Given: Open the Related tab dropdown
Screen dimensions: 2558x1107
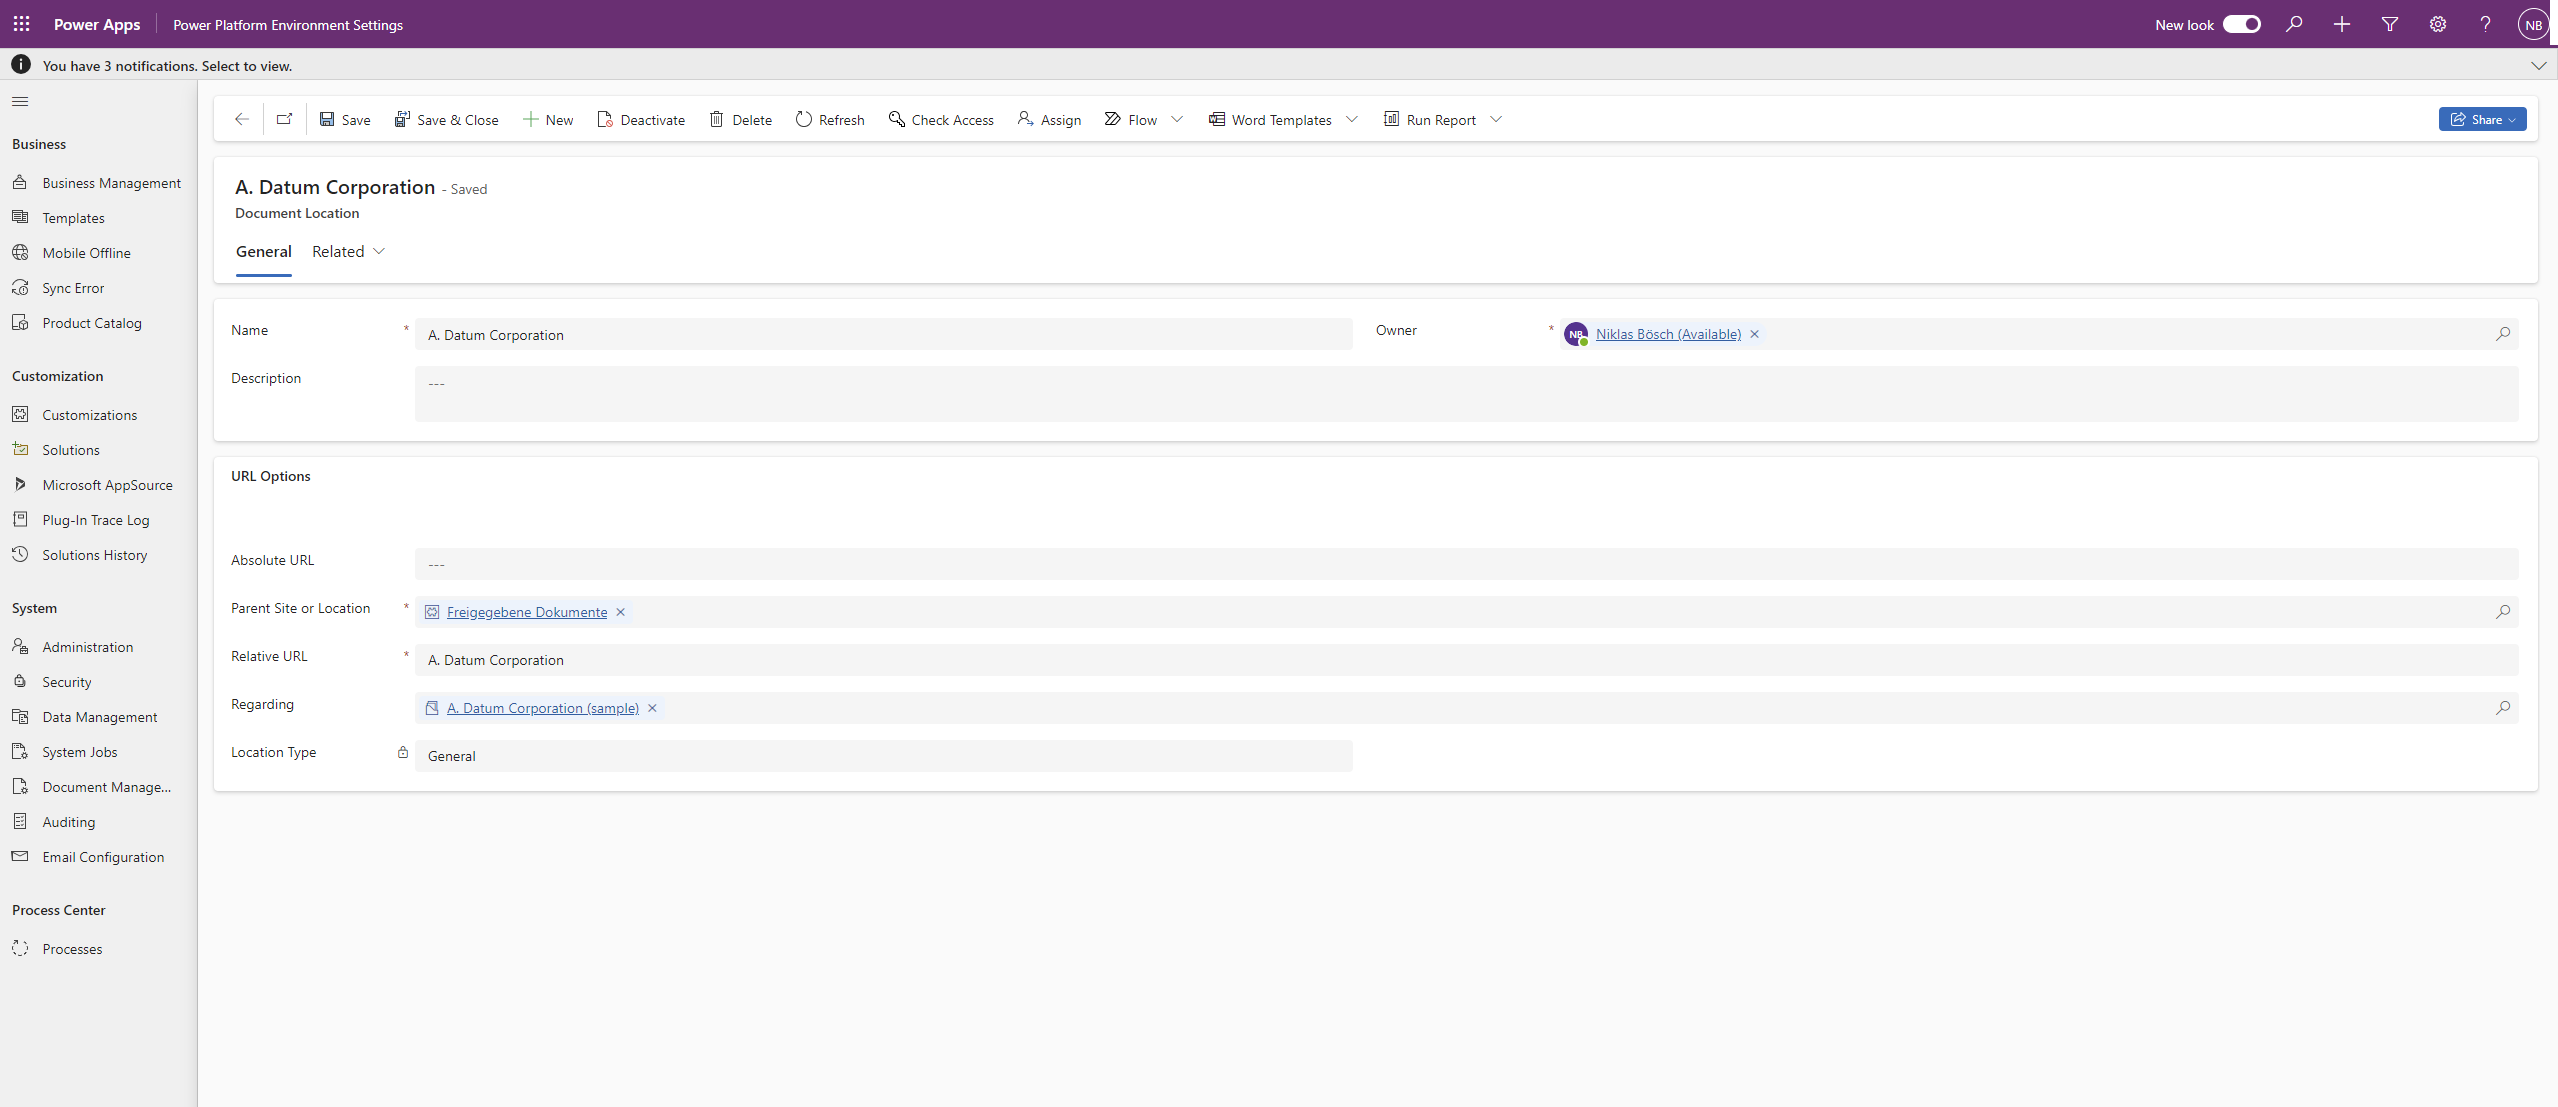Looking at the screenshot, I should (x=348, y=252).
